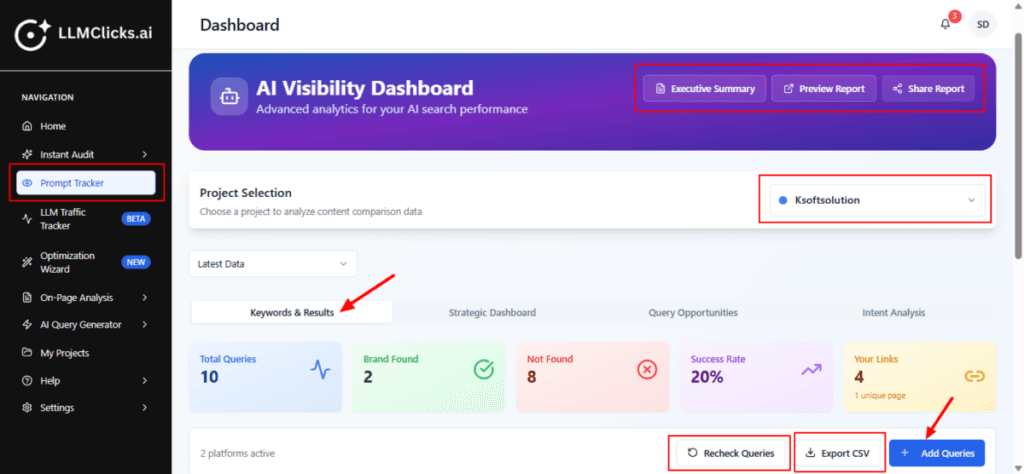The image size is (1024, 474).
Task: Open the Intent Analysis tab
Action: [x=893, y=313]
